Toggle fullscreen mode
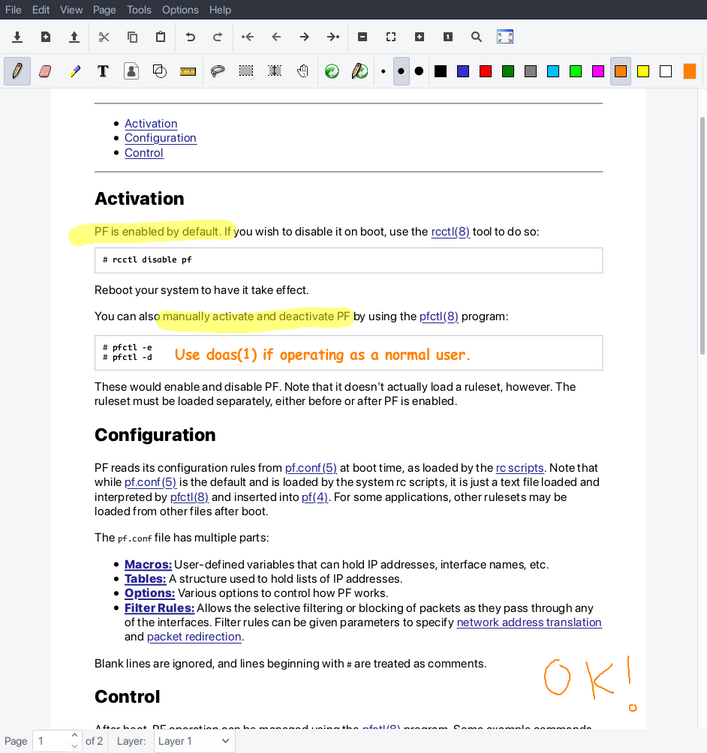This screenshot has width=707, height=753. (x=505, y=37)
